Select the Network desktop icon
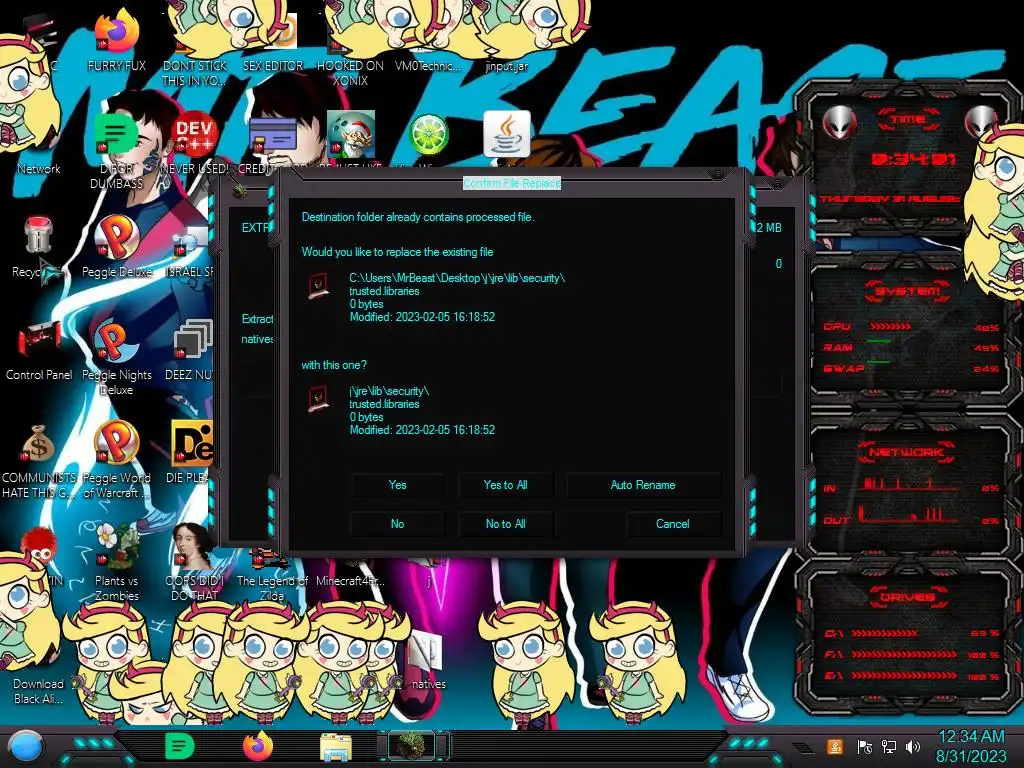Image resolution: width=1024 pixels, height=768 pixels. [39, 168]
